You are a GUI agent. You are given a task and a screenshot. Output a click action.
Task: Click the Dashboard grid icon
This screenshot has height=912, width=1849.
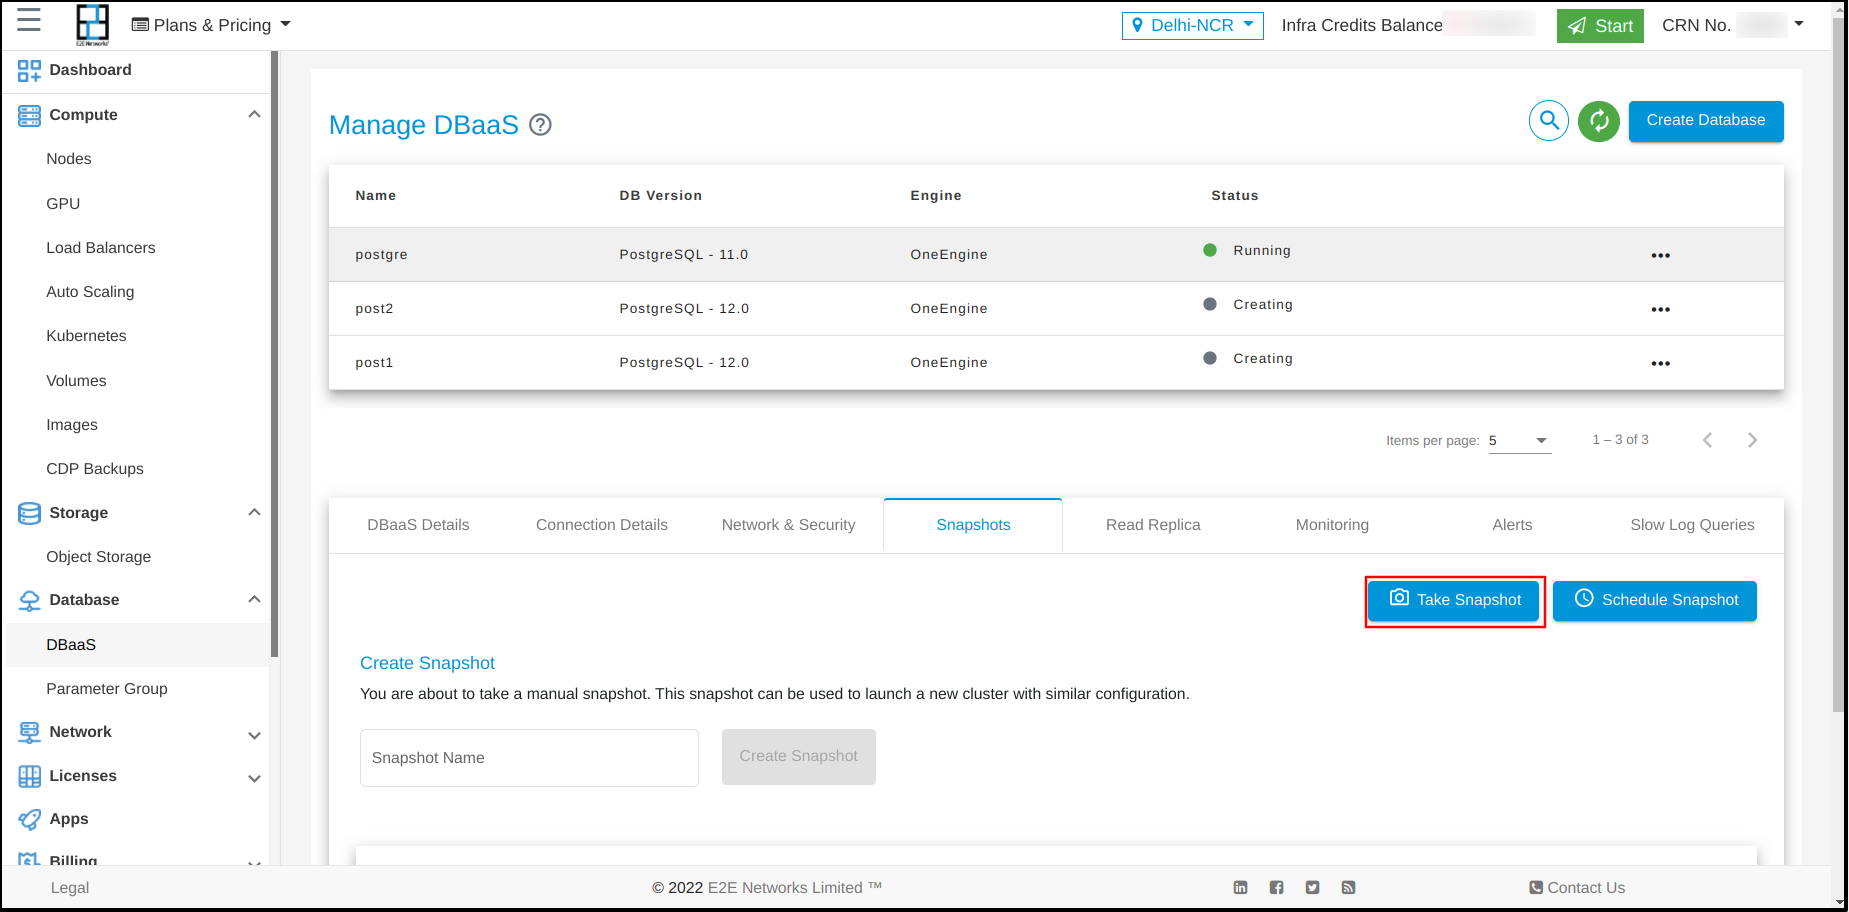point(29,70)
